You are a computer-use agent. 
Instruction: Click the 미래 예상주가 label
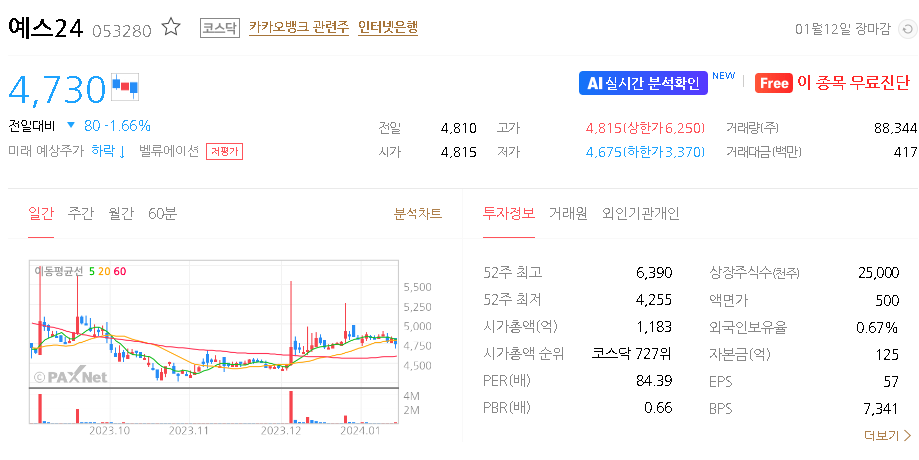point(46,151)
